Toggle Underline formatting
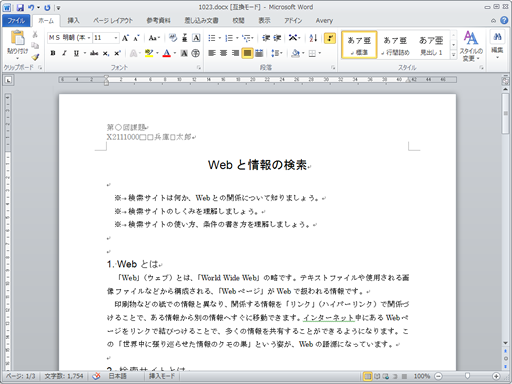The height and width of the screenshot is (384, 512). click(76, 53)
